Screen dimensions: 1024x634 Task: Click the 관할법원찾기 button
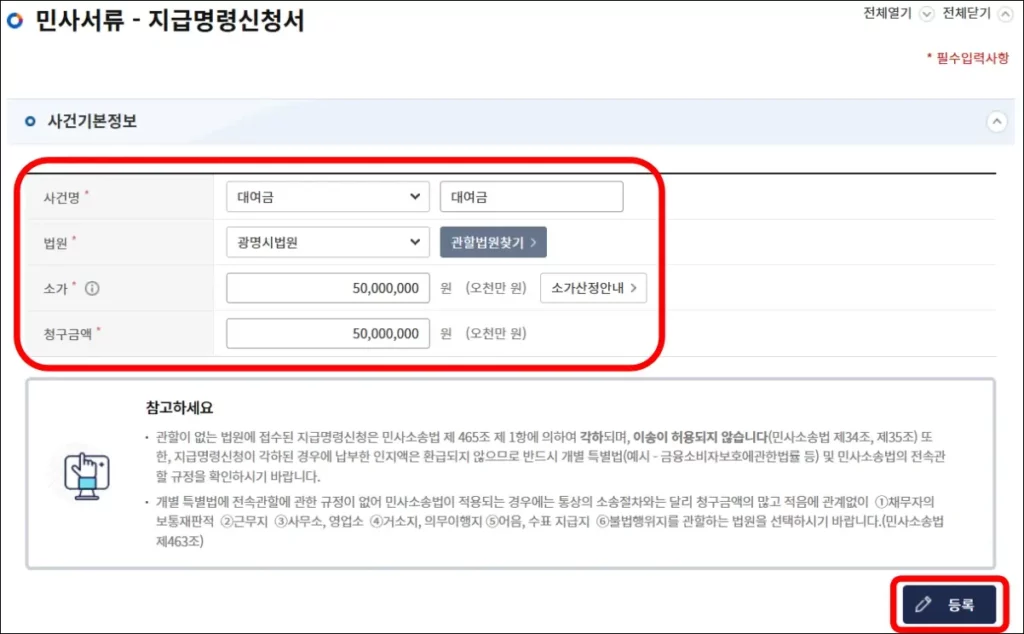coord(493,242)
